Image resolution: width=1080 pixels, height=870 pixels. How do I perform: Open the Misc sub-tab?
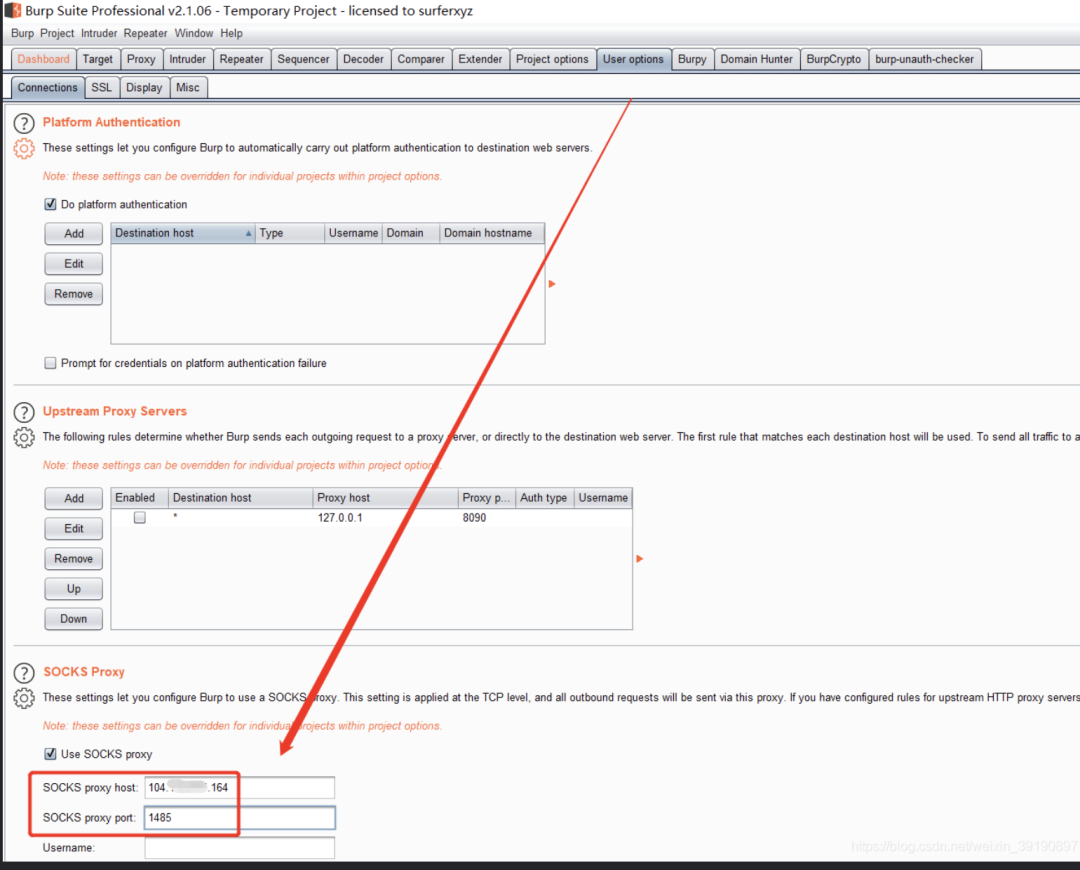187,87
